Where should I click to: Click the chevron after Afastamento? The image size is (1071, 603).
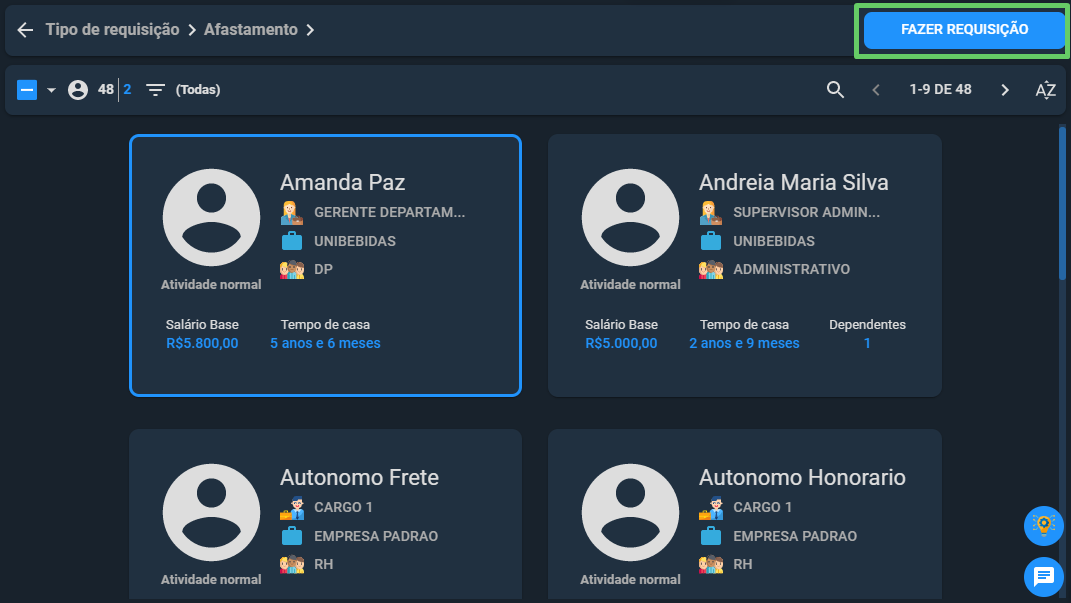click(310, 30)
